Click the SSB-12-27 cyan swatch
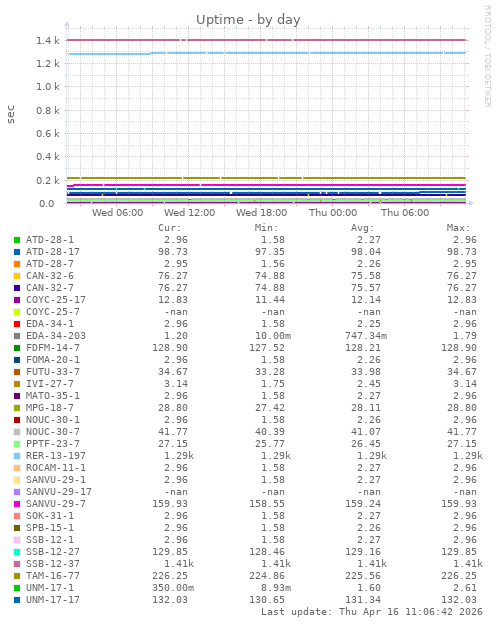The height and width of the screenshot is (624, 497). [x=17, y=552]
